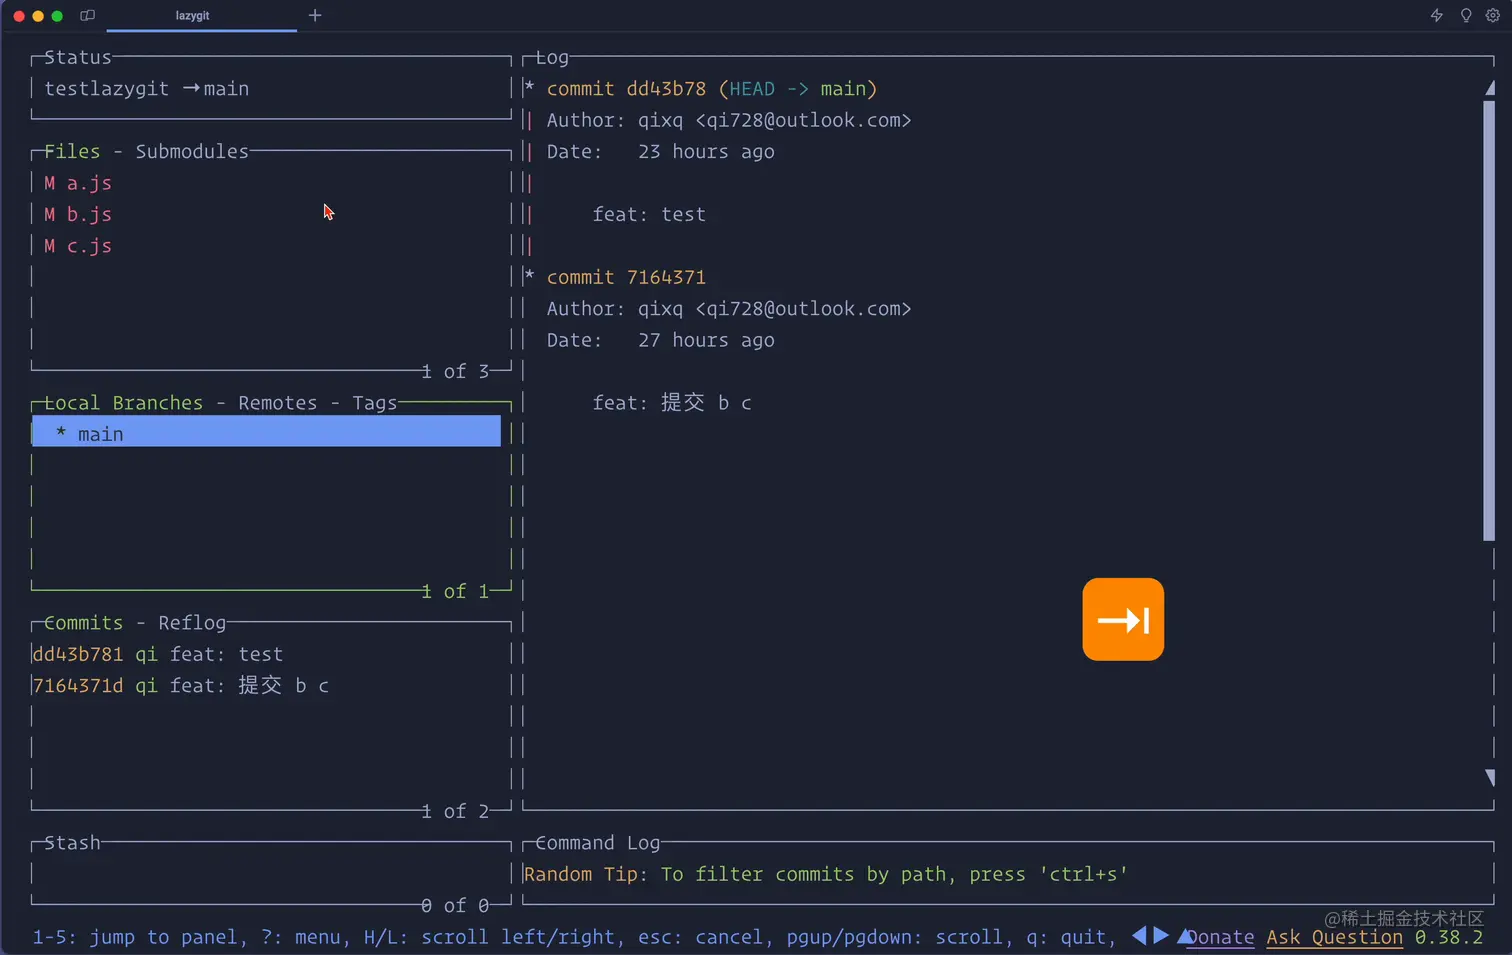The image size is (1512, 955).
Task: Click the Log panel title
Action: click(552, 57)
